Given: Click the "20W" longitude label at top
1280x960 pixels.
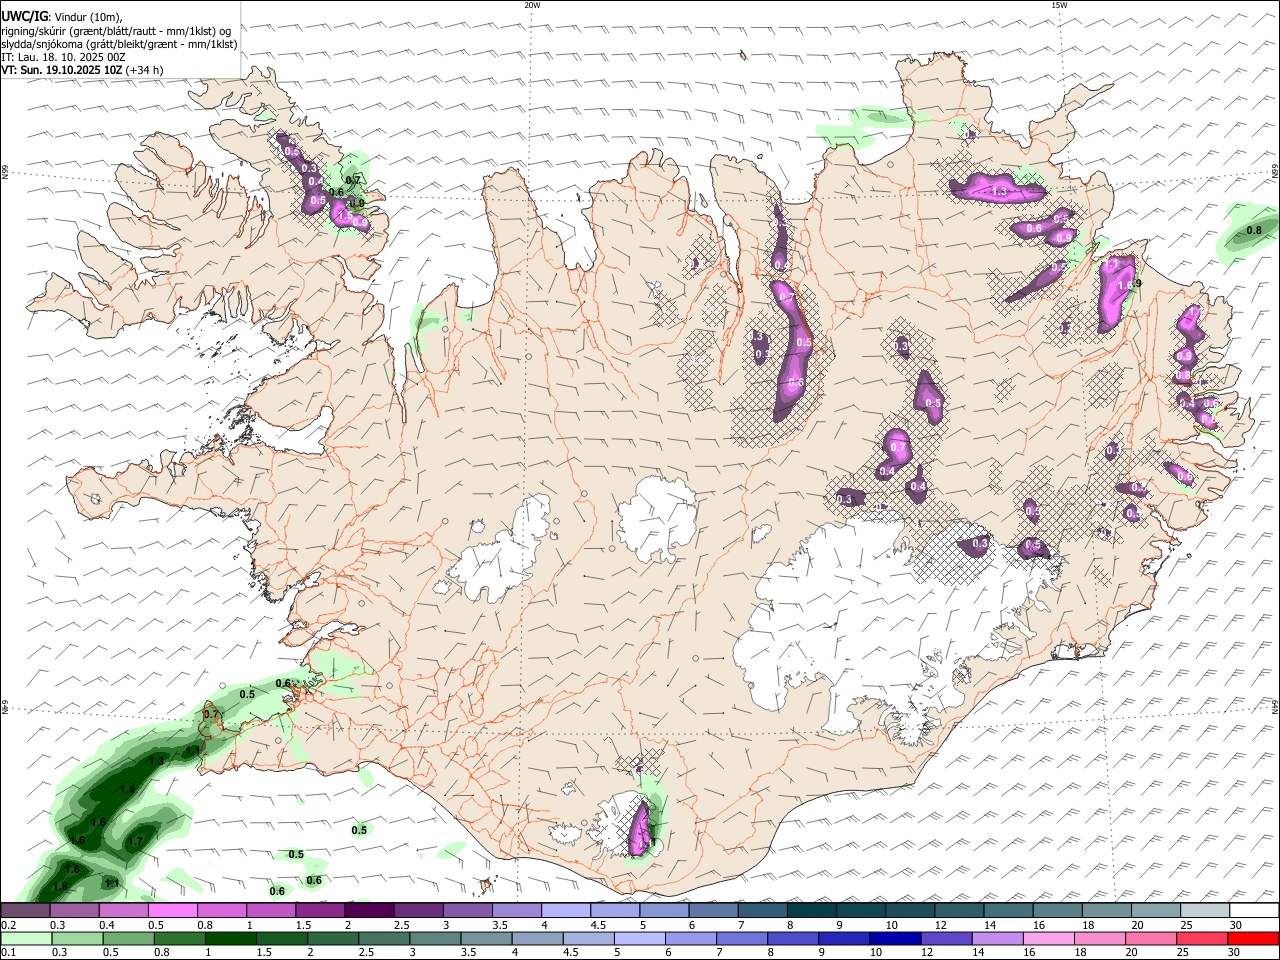Looking at the screenshot, I should tap(532, 5).
